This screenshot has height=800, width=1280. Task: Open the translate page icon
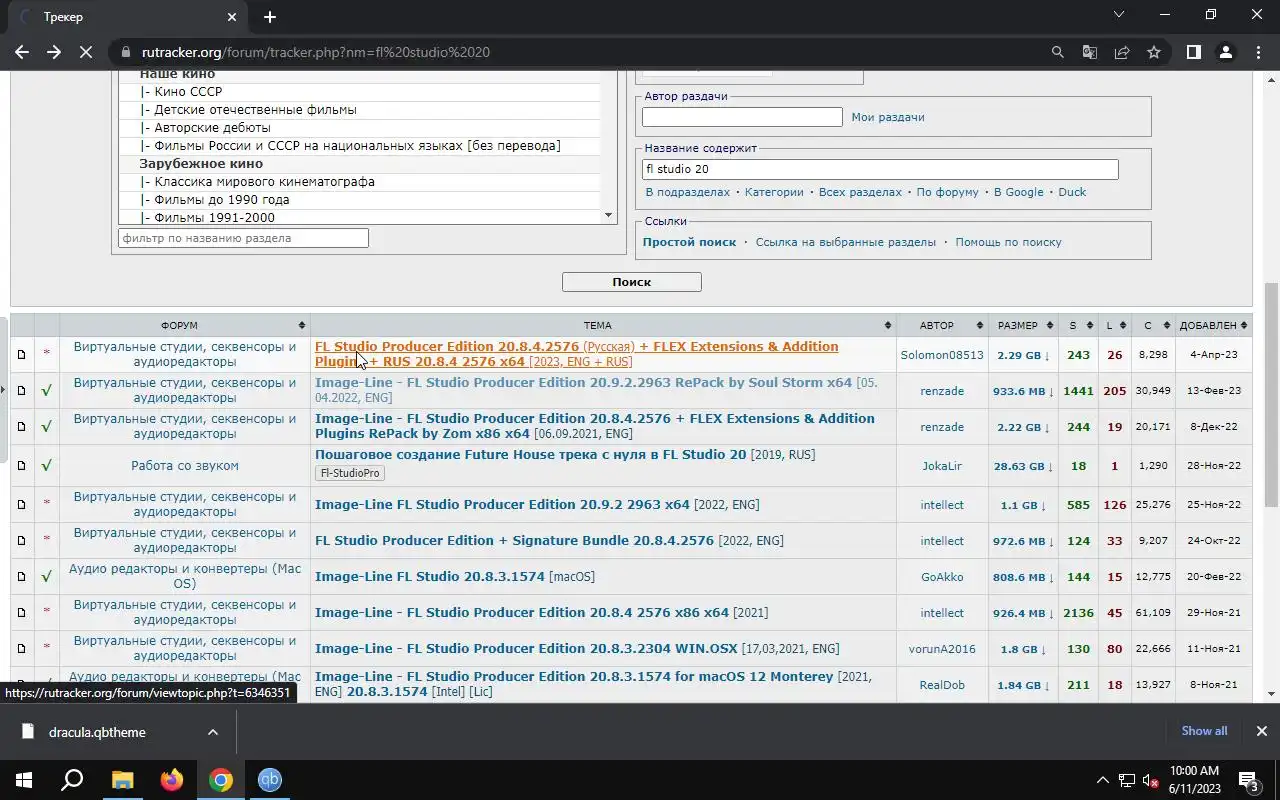pyautogui.click(x=1090, y=52)
